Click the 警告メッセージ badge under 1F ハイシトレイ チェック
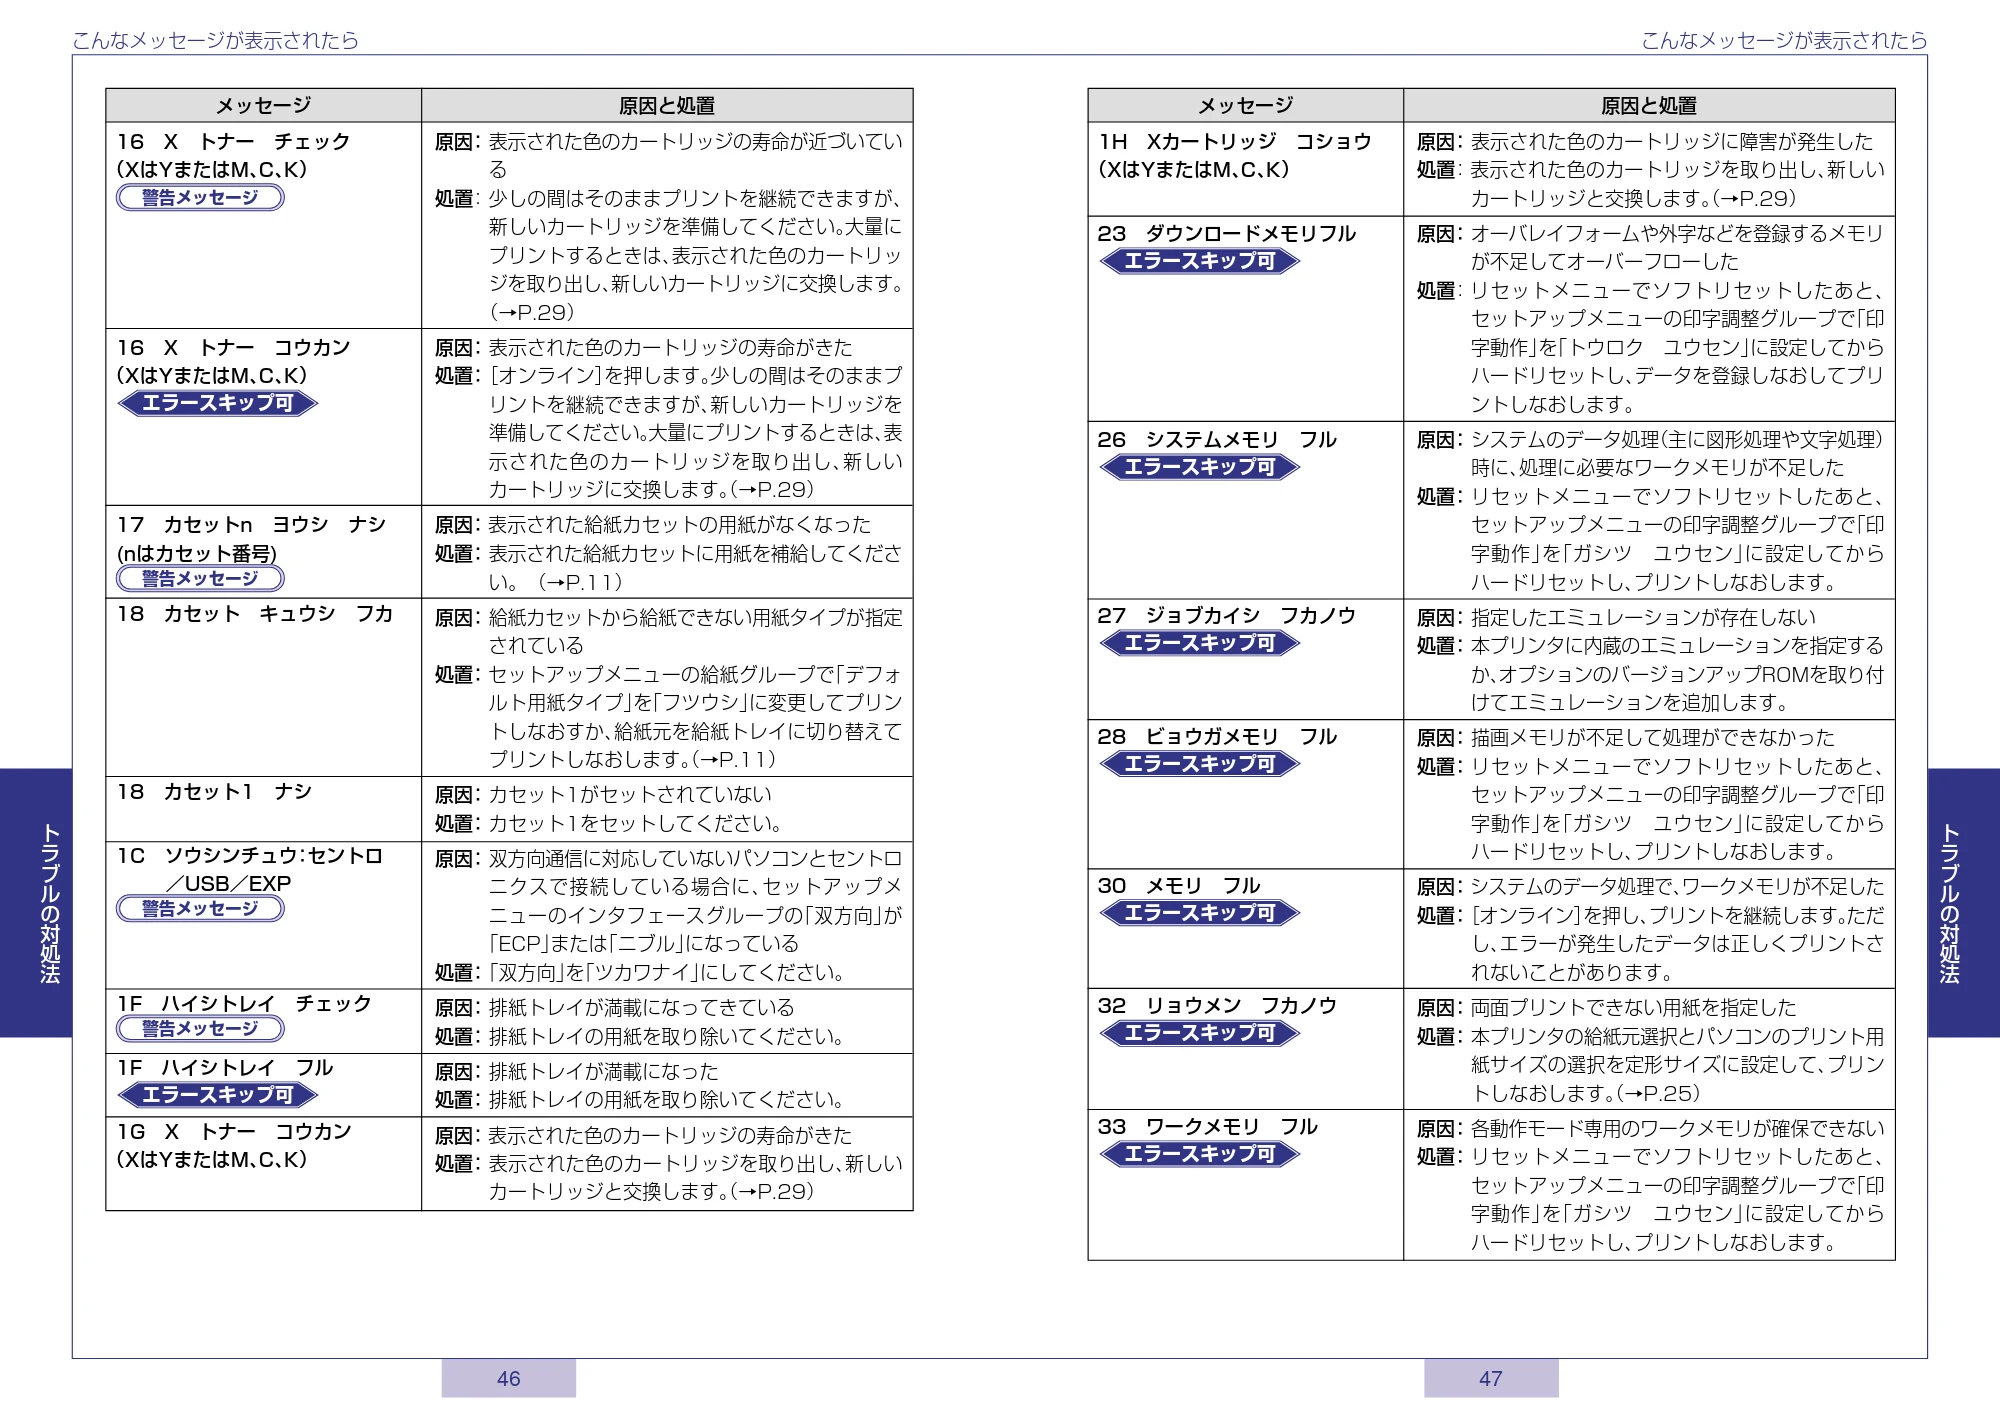The image size is (2000, 1414). tap(200, 1028)
